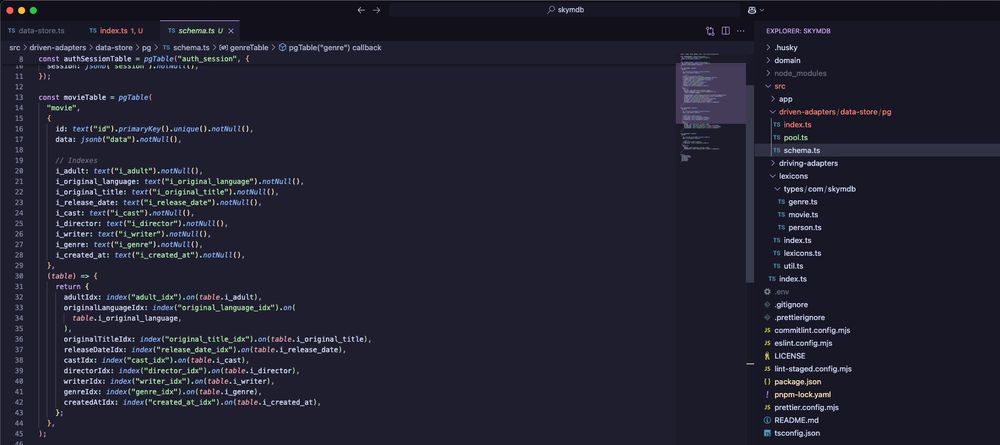Click the icon beside tsconfig.json
This screenshot has height=445, width=1000.
[x=767, y=433]
